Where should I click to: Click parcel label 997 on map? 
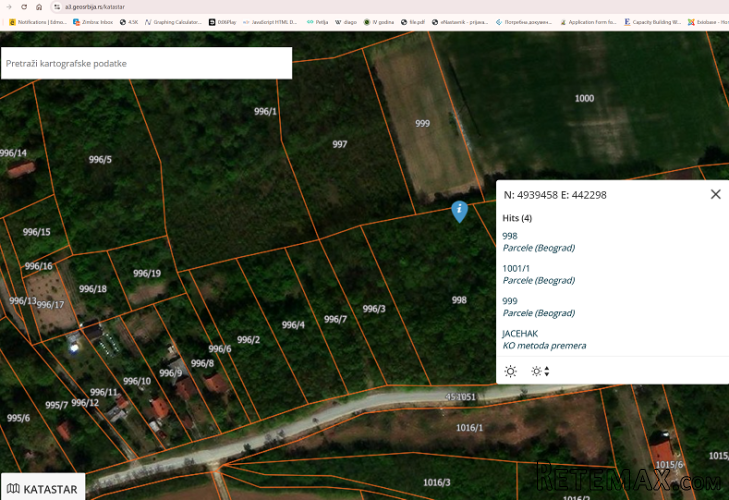(x=339, y=144)
